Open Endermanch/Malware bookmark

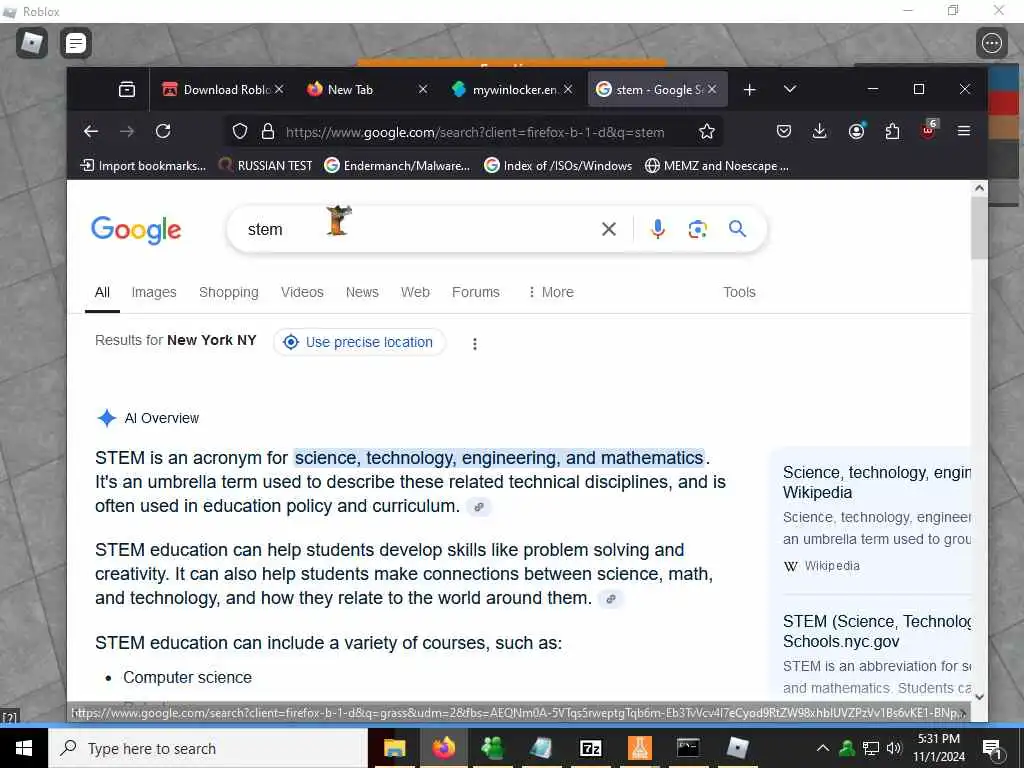[398, 166]
